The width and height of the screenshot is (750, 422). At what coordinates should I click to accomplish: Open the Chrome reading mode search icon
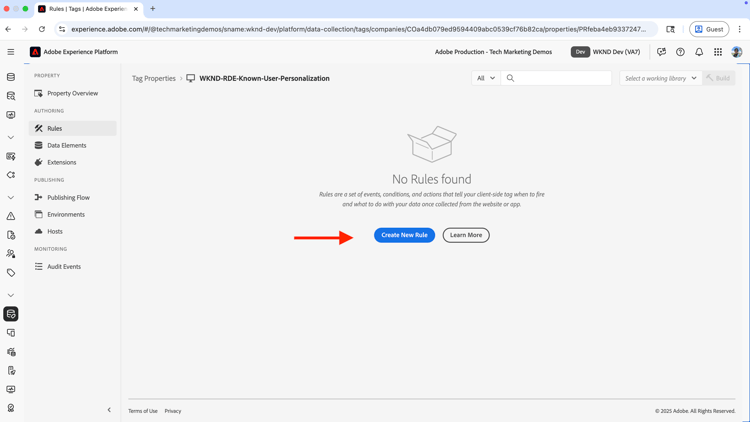(x=671, y=29)
